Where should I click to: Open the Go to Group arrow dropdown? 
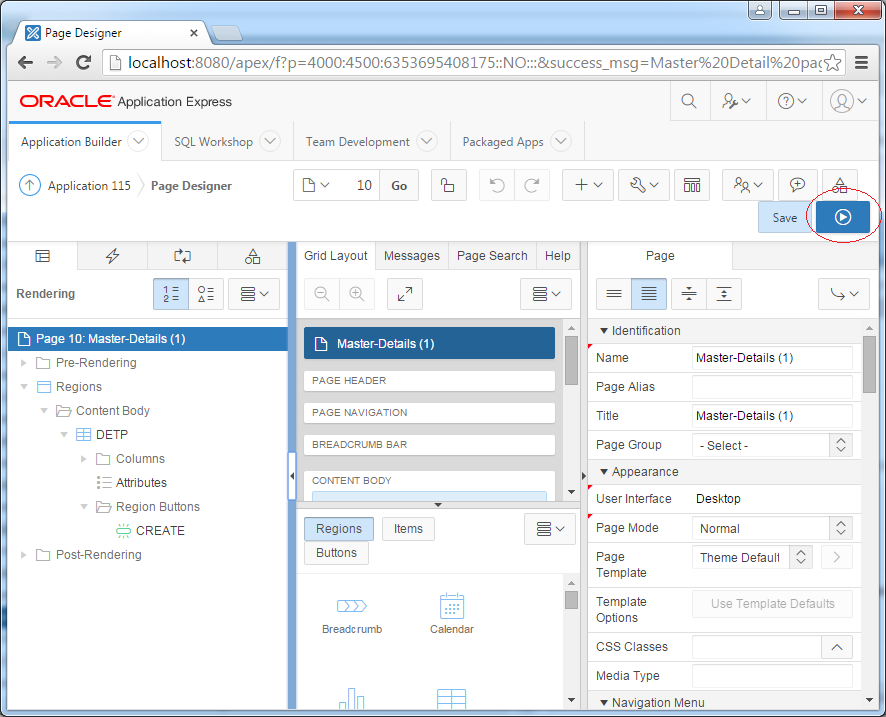tap(844, 294)
